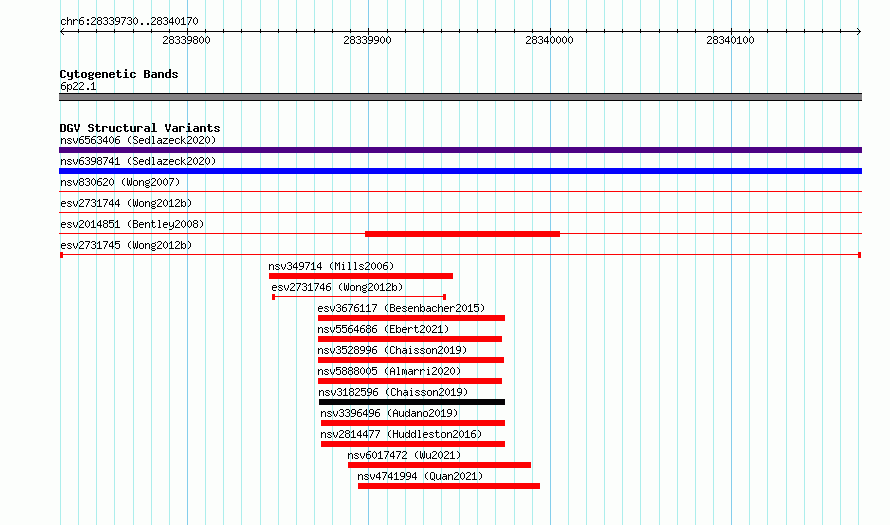Click the gray 6p22.1 cytogenetic band bar
The image size is (890, 525).
pyautogui.click(x=460, y=97)
